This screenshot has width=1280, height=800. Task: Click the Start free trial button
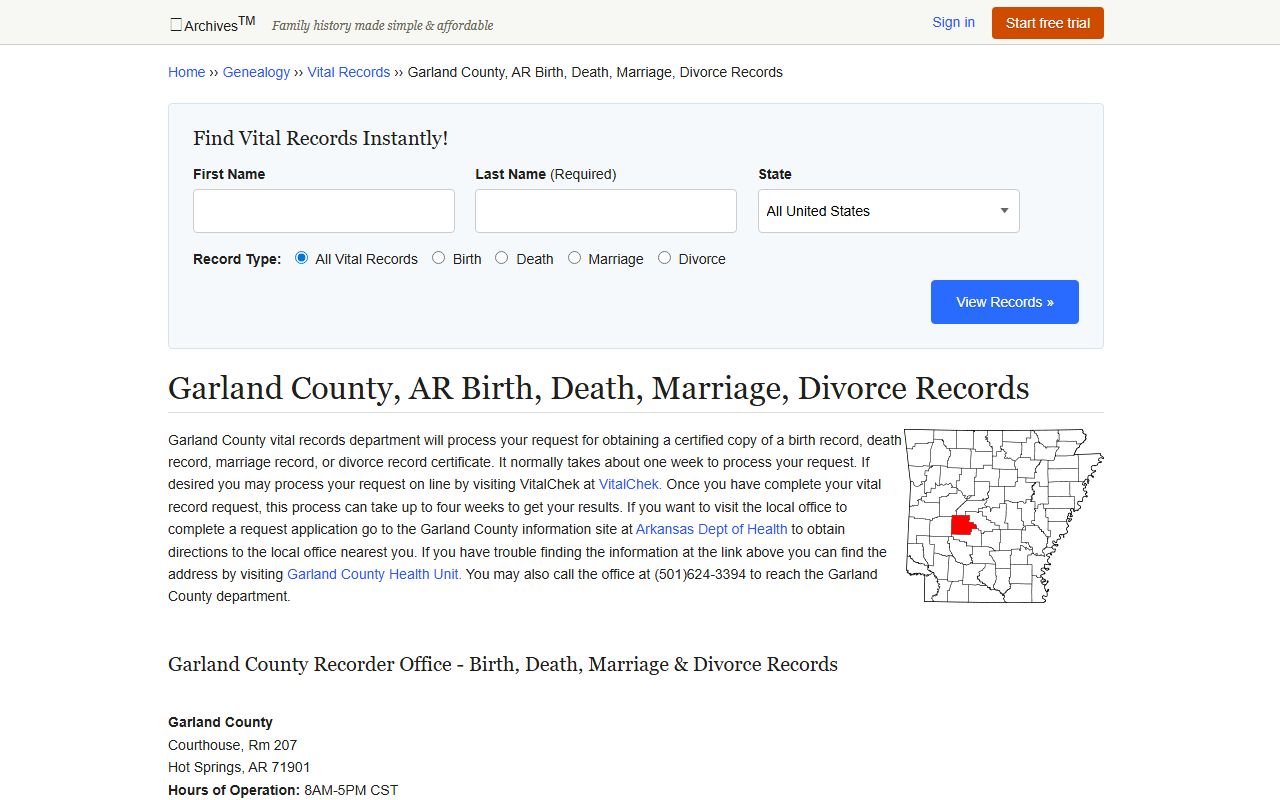(1047, 23)
